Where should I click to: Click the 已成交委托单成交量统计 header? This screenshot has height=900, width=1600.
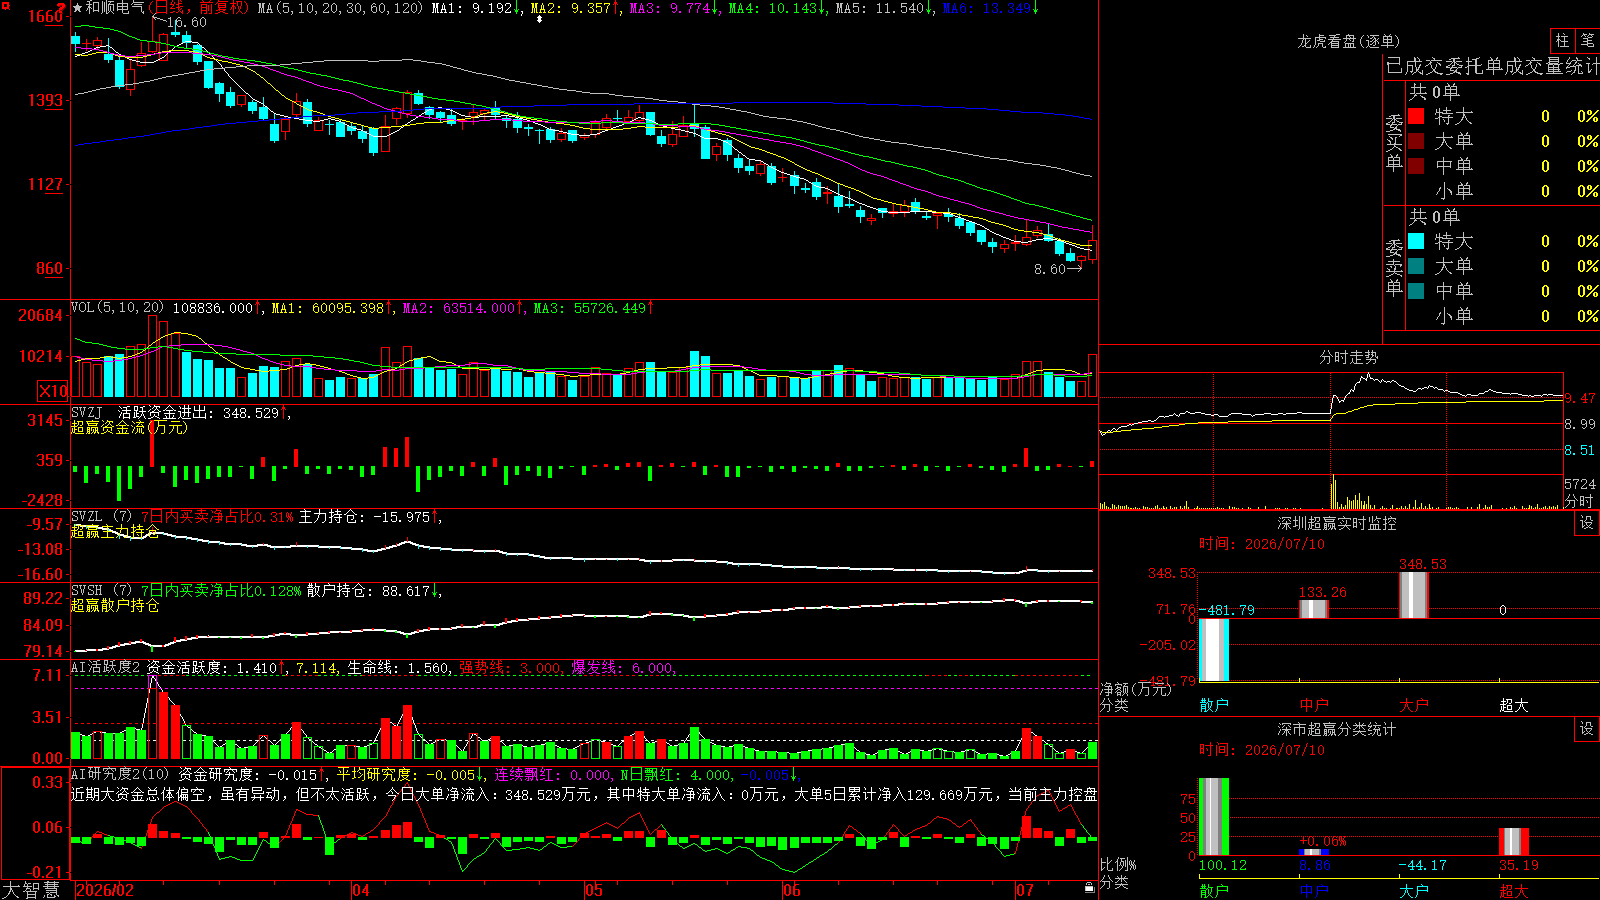(1492, 66)
